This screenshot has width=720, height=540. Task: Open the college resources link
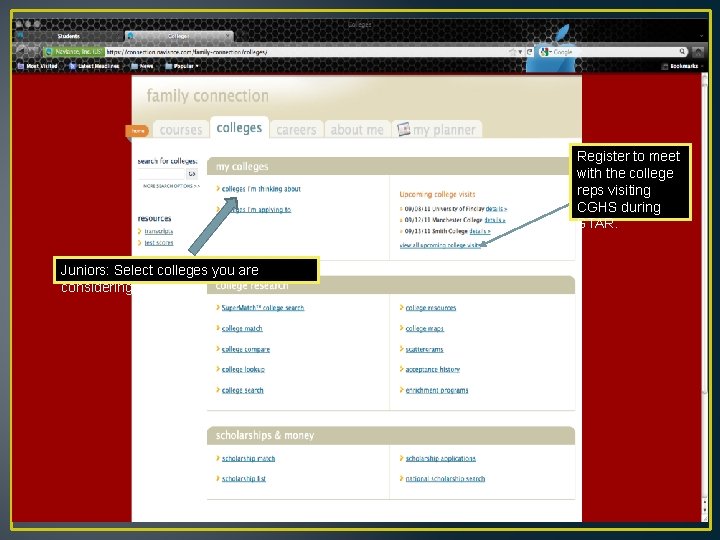(x=431, y=308)
